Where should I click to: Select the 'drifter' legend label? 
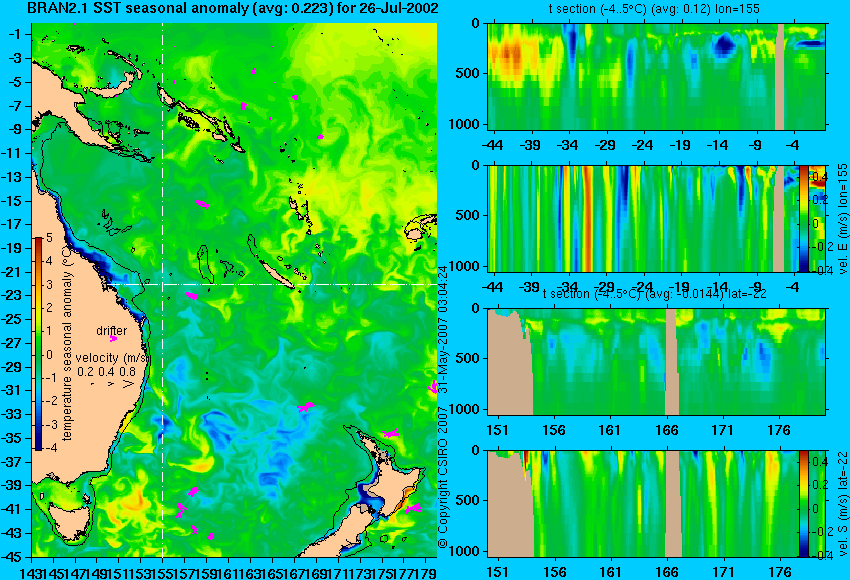[x=112, y=331]
